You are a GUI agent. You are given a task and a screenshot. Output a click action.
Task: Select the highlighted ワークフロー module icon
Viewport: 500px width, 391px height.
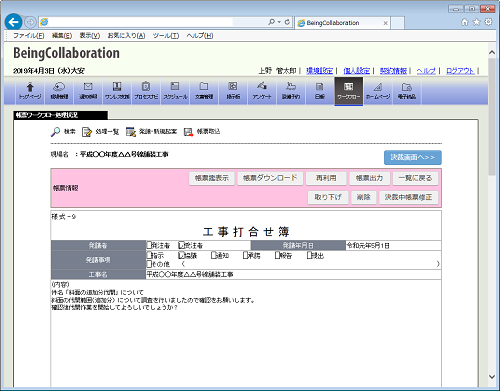tap(349, 91)
